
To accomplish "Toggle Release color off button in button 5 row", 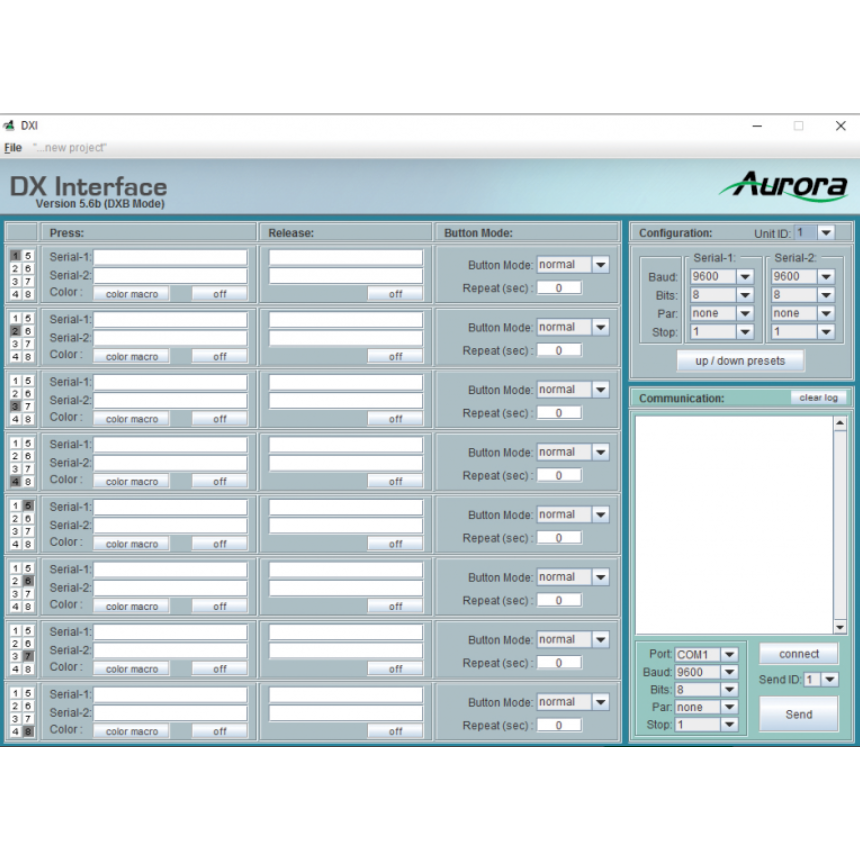I will coord(395,544).
